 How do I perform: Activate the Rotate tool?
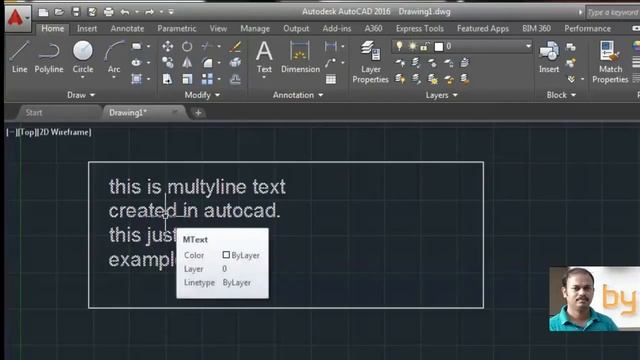point(187,46)
